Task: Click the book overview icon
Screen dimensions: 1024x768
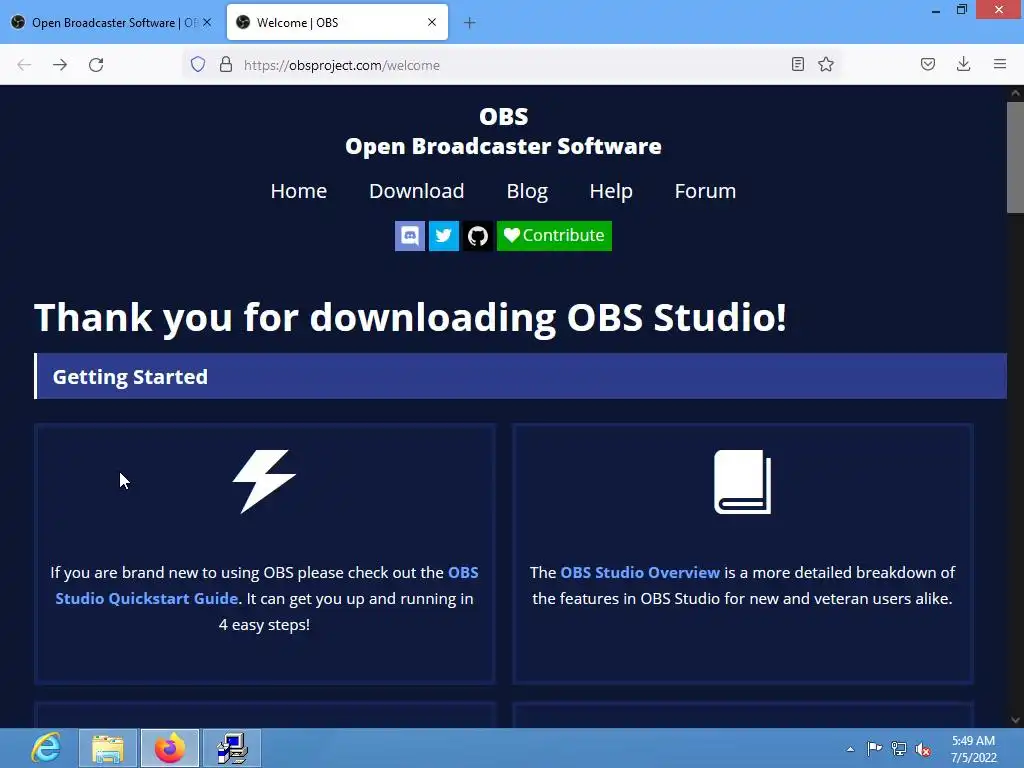Action: [743, 482]
